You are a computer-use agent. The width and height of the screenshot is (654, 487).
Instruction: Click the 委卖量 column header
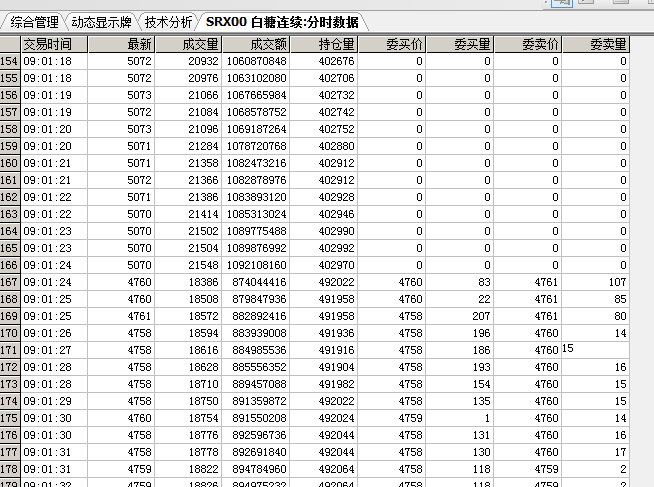[596, 44]
